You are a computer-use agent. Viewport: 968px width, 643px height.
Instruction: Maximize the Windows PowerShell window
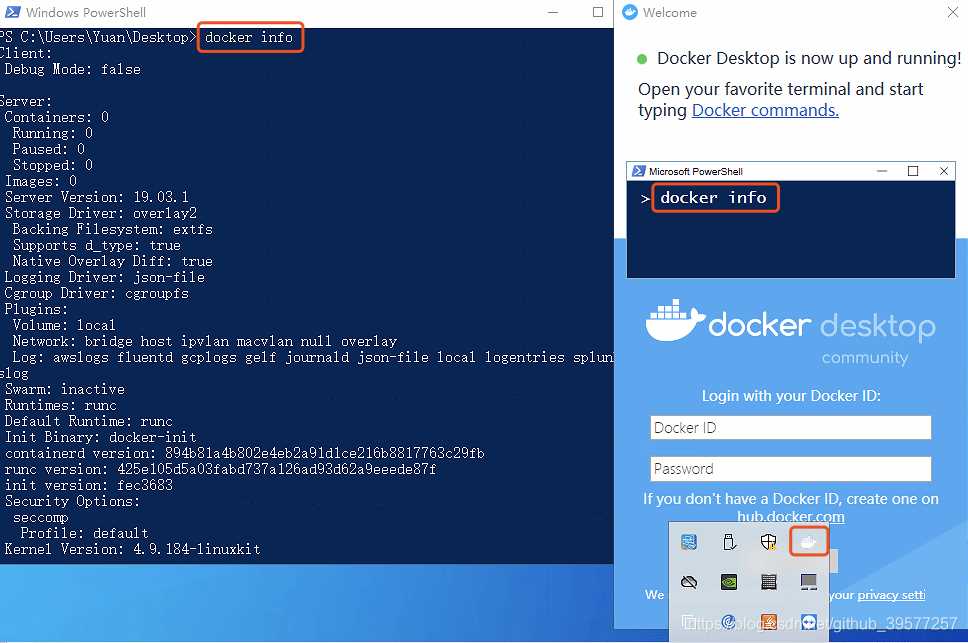coord(598,12)
